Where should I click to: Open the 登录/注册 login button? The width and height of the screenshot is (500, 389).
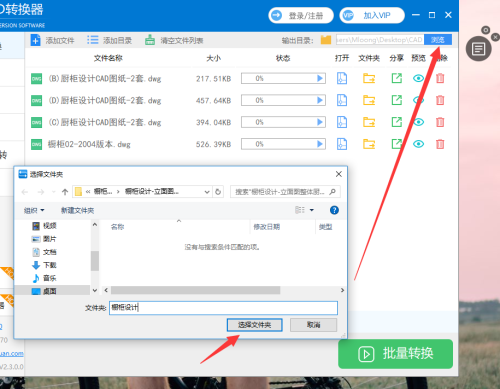(x=301, y=15)
